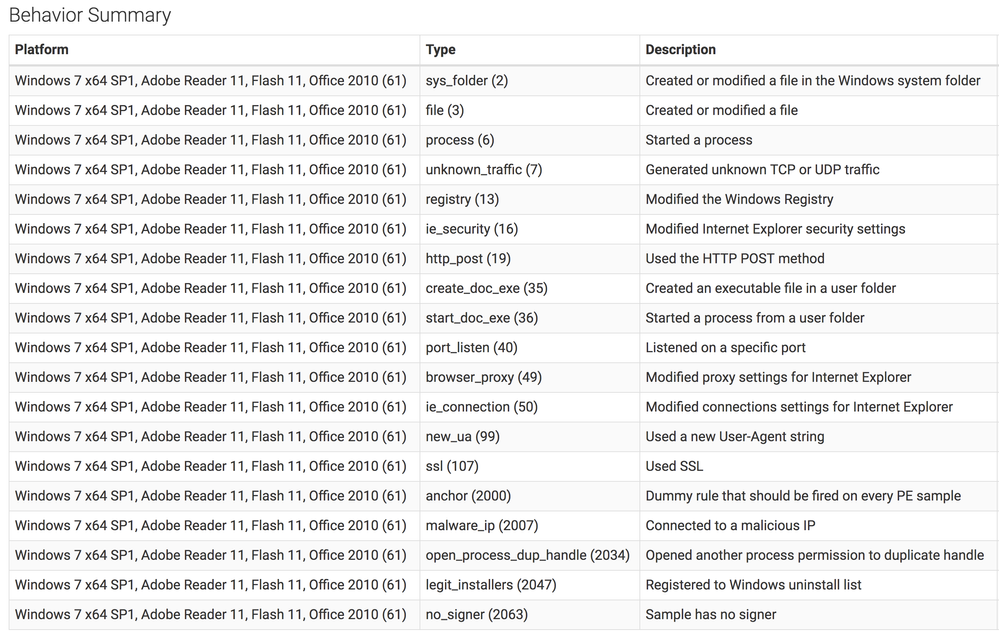Select the sys_folder (2) type cell
This screenshot has width=999, height=635.
466,81
